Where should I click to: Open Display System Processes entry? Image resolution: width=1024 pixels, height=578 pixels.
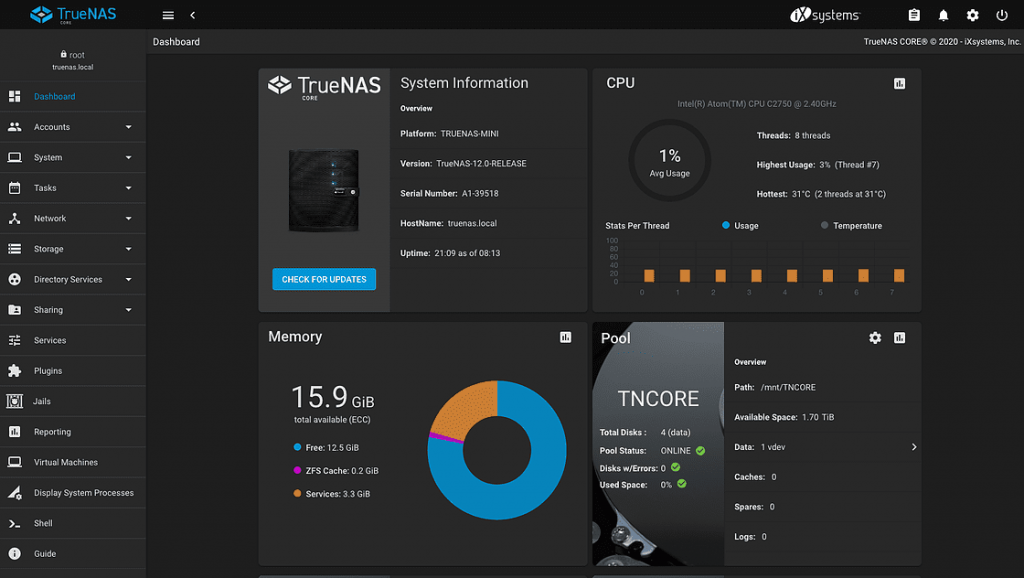coord(72,492)
